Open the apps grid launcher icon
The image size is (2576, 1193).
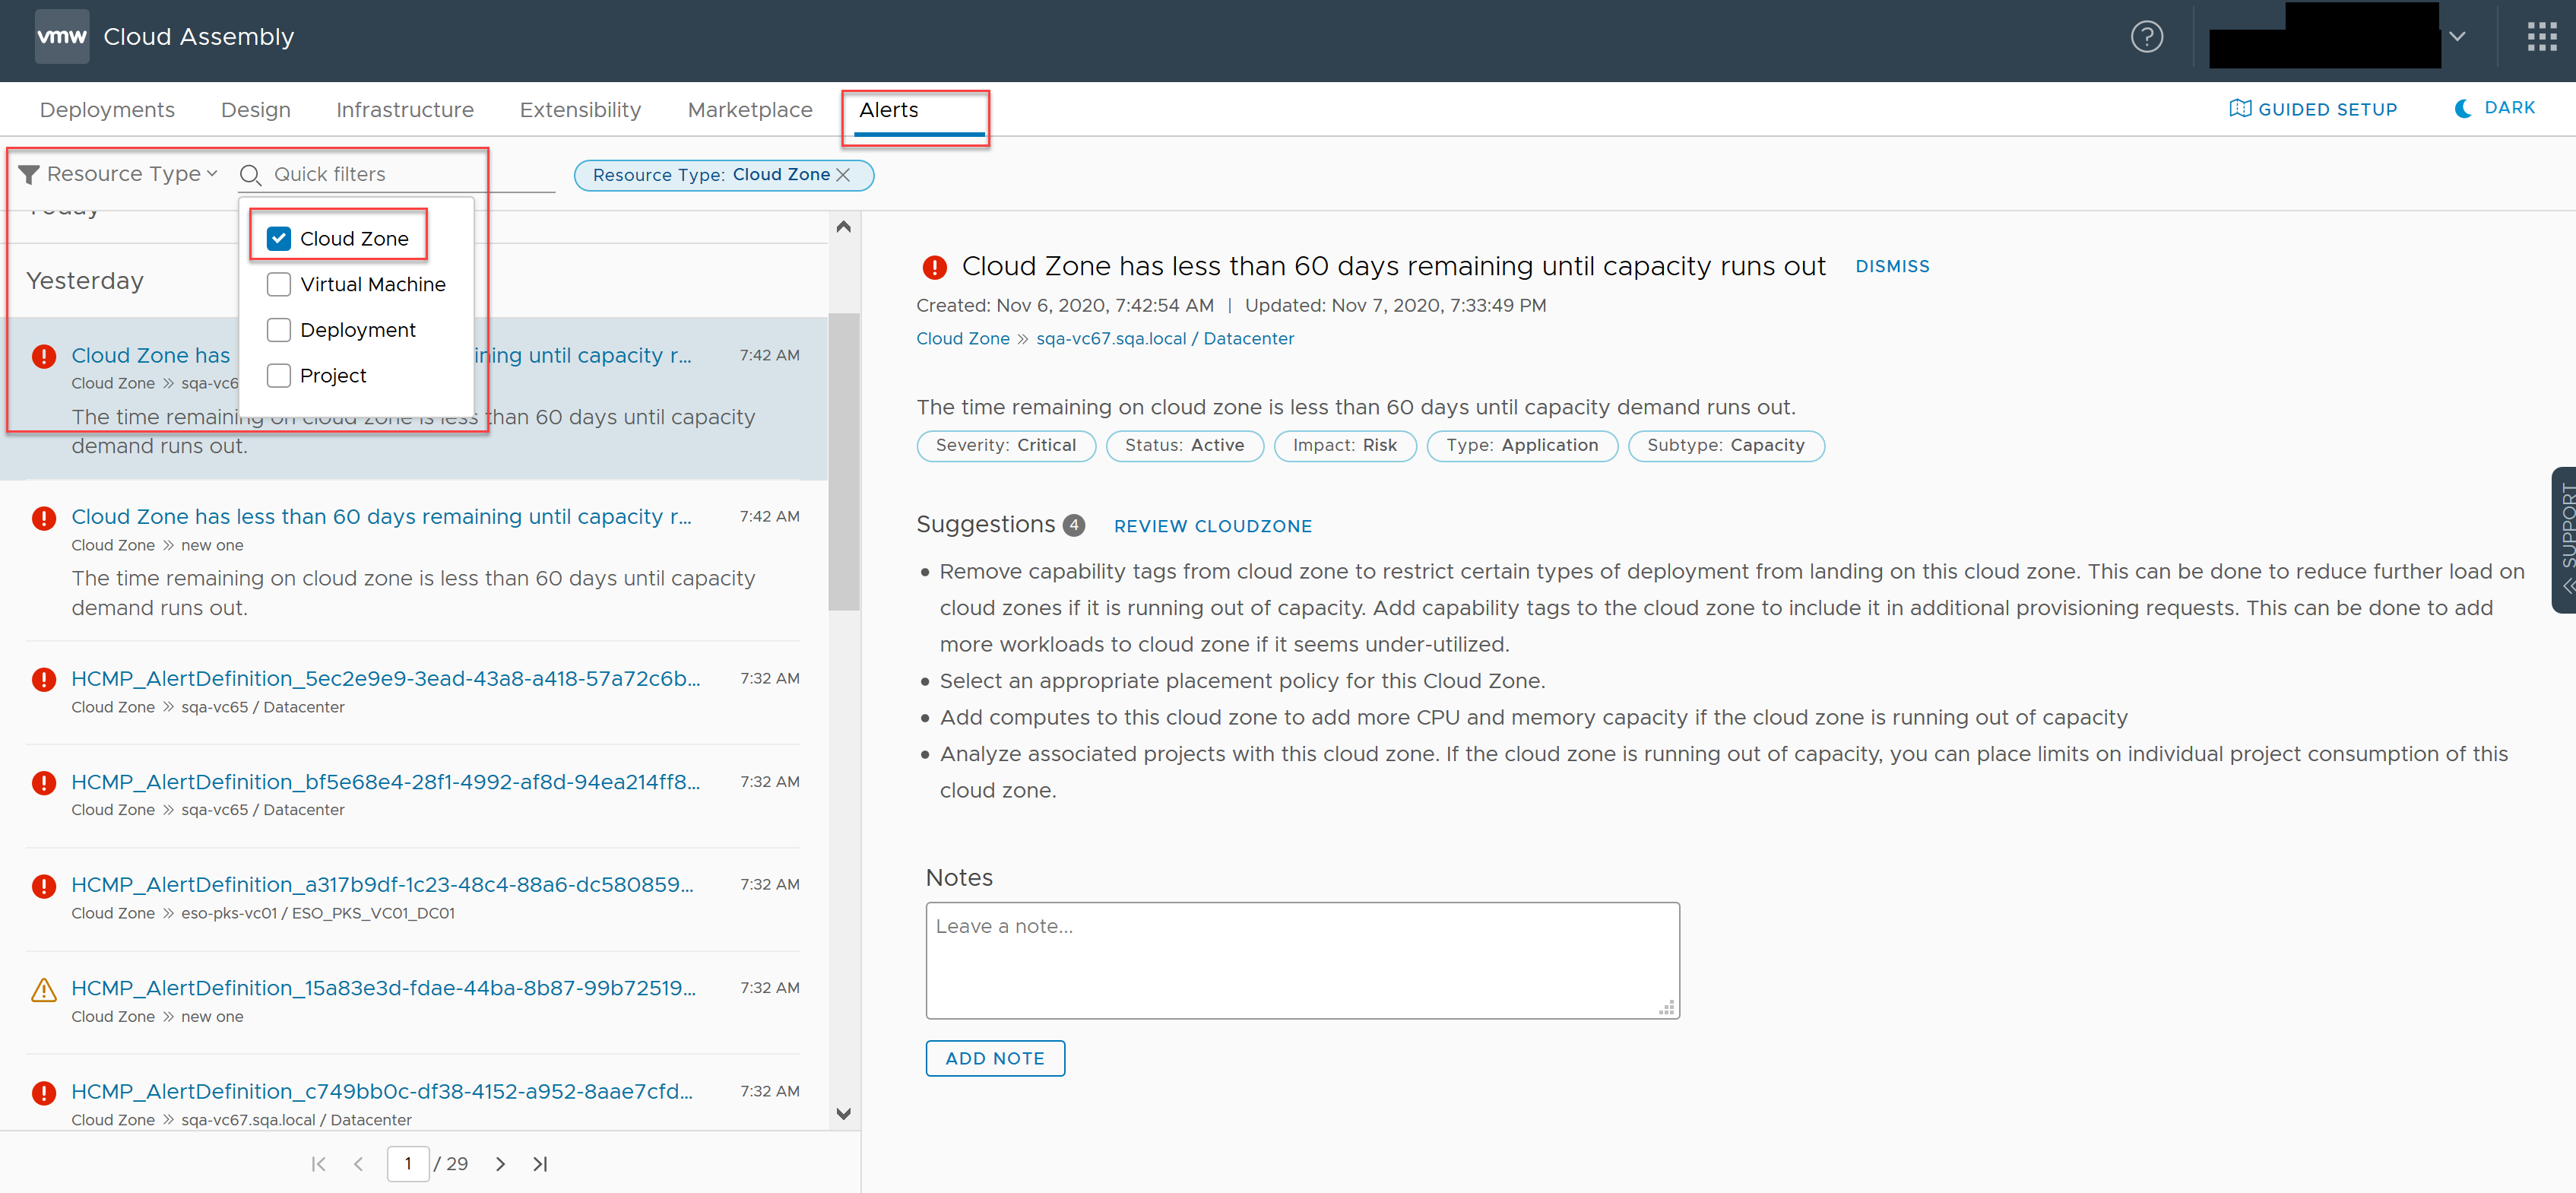pos(2541,37)
